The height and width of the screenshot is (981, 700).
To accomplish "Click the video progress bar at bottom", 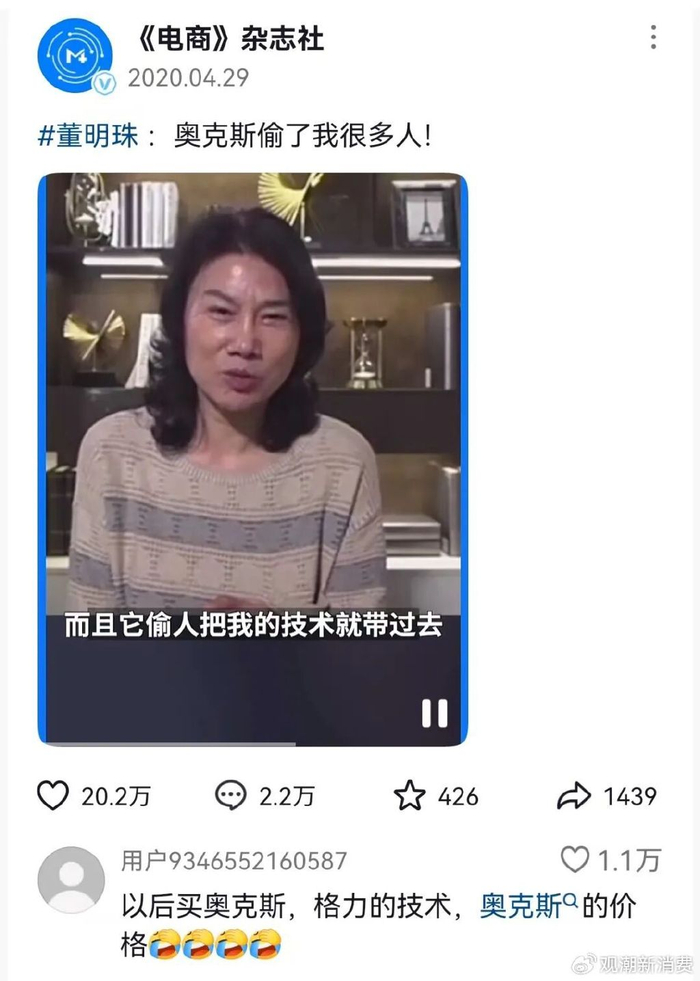I will pos(253,743).
